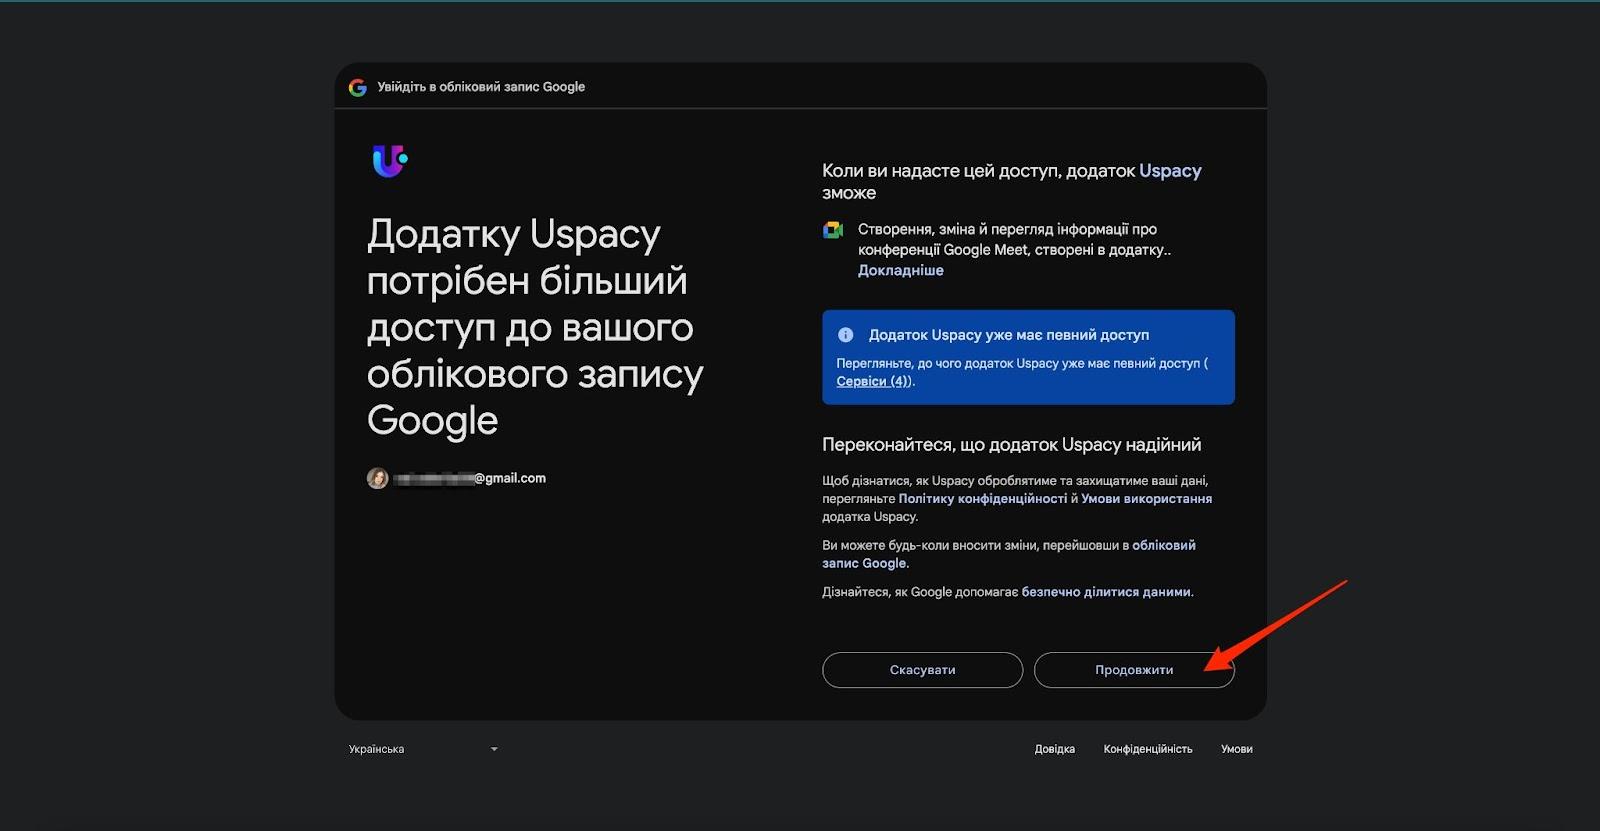This screenshot has width=1600, height=831.
Task: Open Умови footer link
Action: (1237, 749)
